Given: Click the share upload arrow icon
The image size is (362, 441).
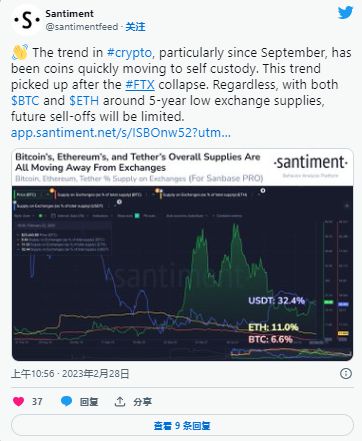Looking at the screenshot, I should tap(120, 402).
